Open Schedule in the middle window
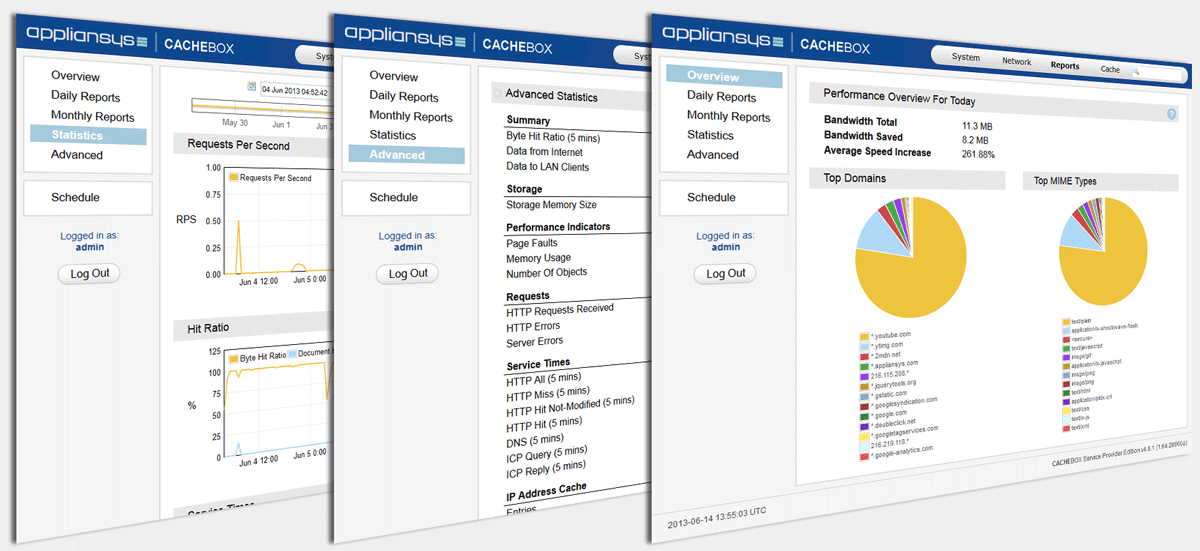The image size is (1200, 551). pyautogui.click(x=393, y=197)
